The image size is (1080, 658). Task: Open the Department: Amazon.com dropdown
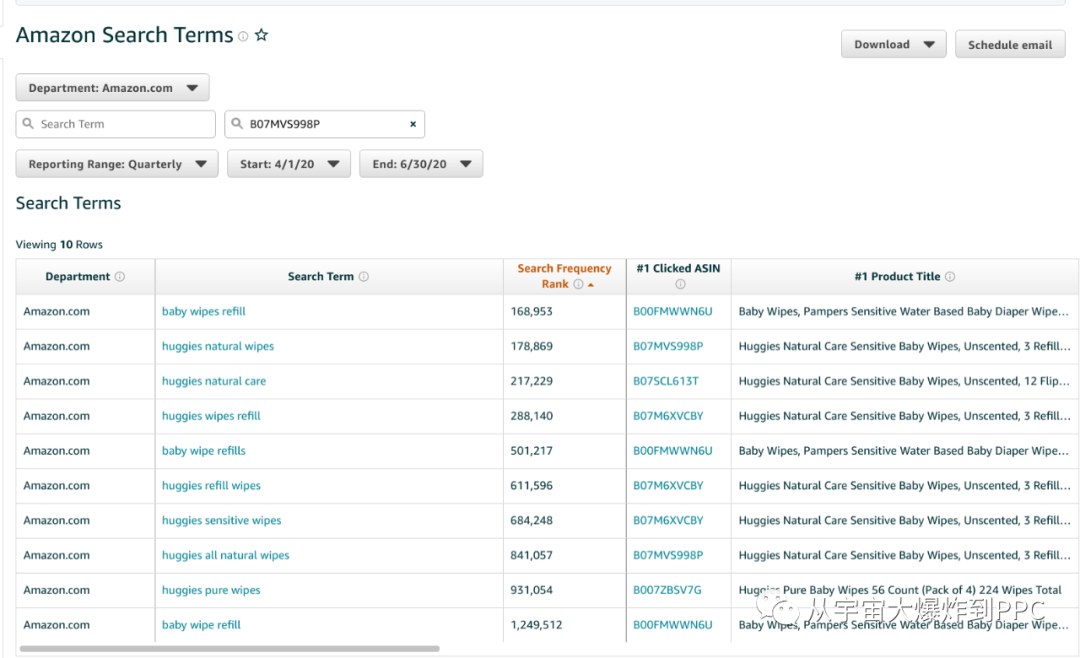pyautogui.click(x=112, y=88)
